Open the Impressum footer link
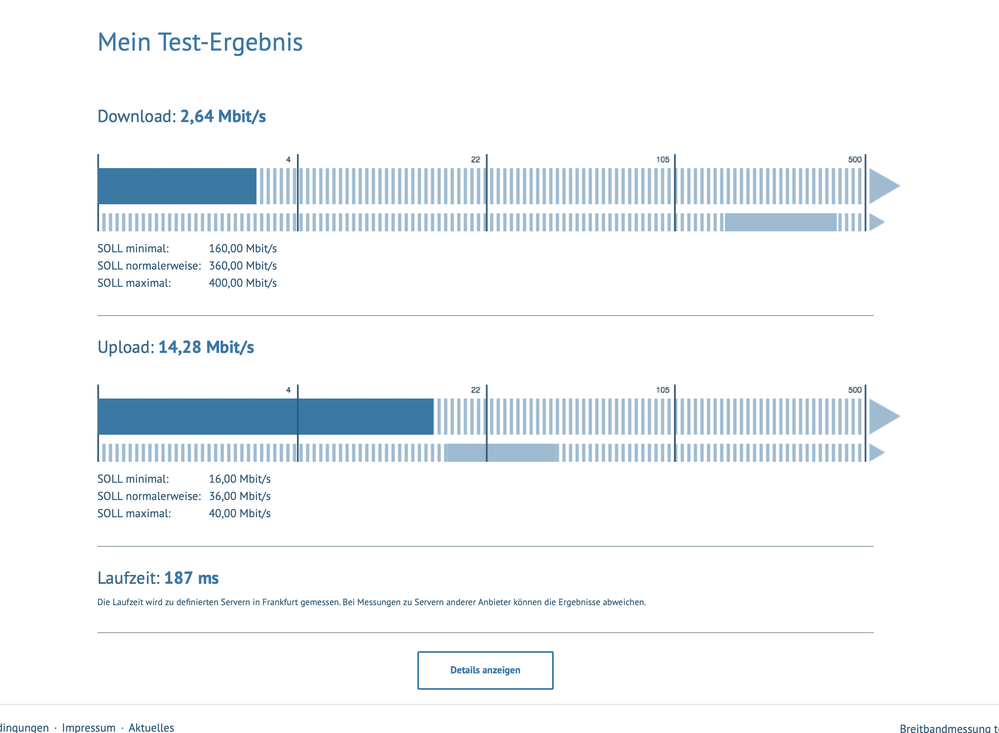This screenshot has height=733, width=999. tap(88, 727)
